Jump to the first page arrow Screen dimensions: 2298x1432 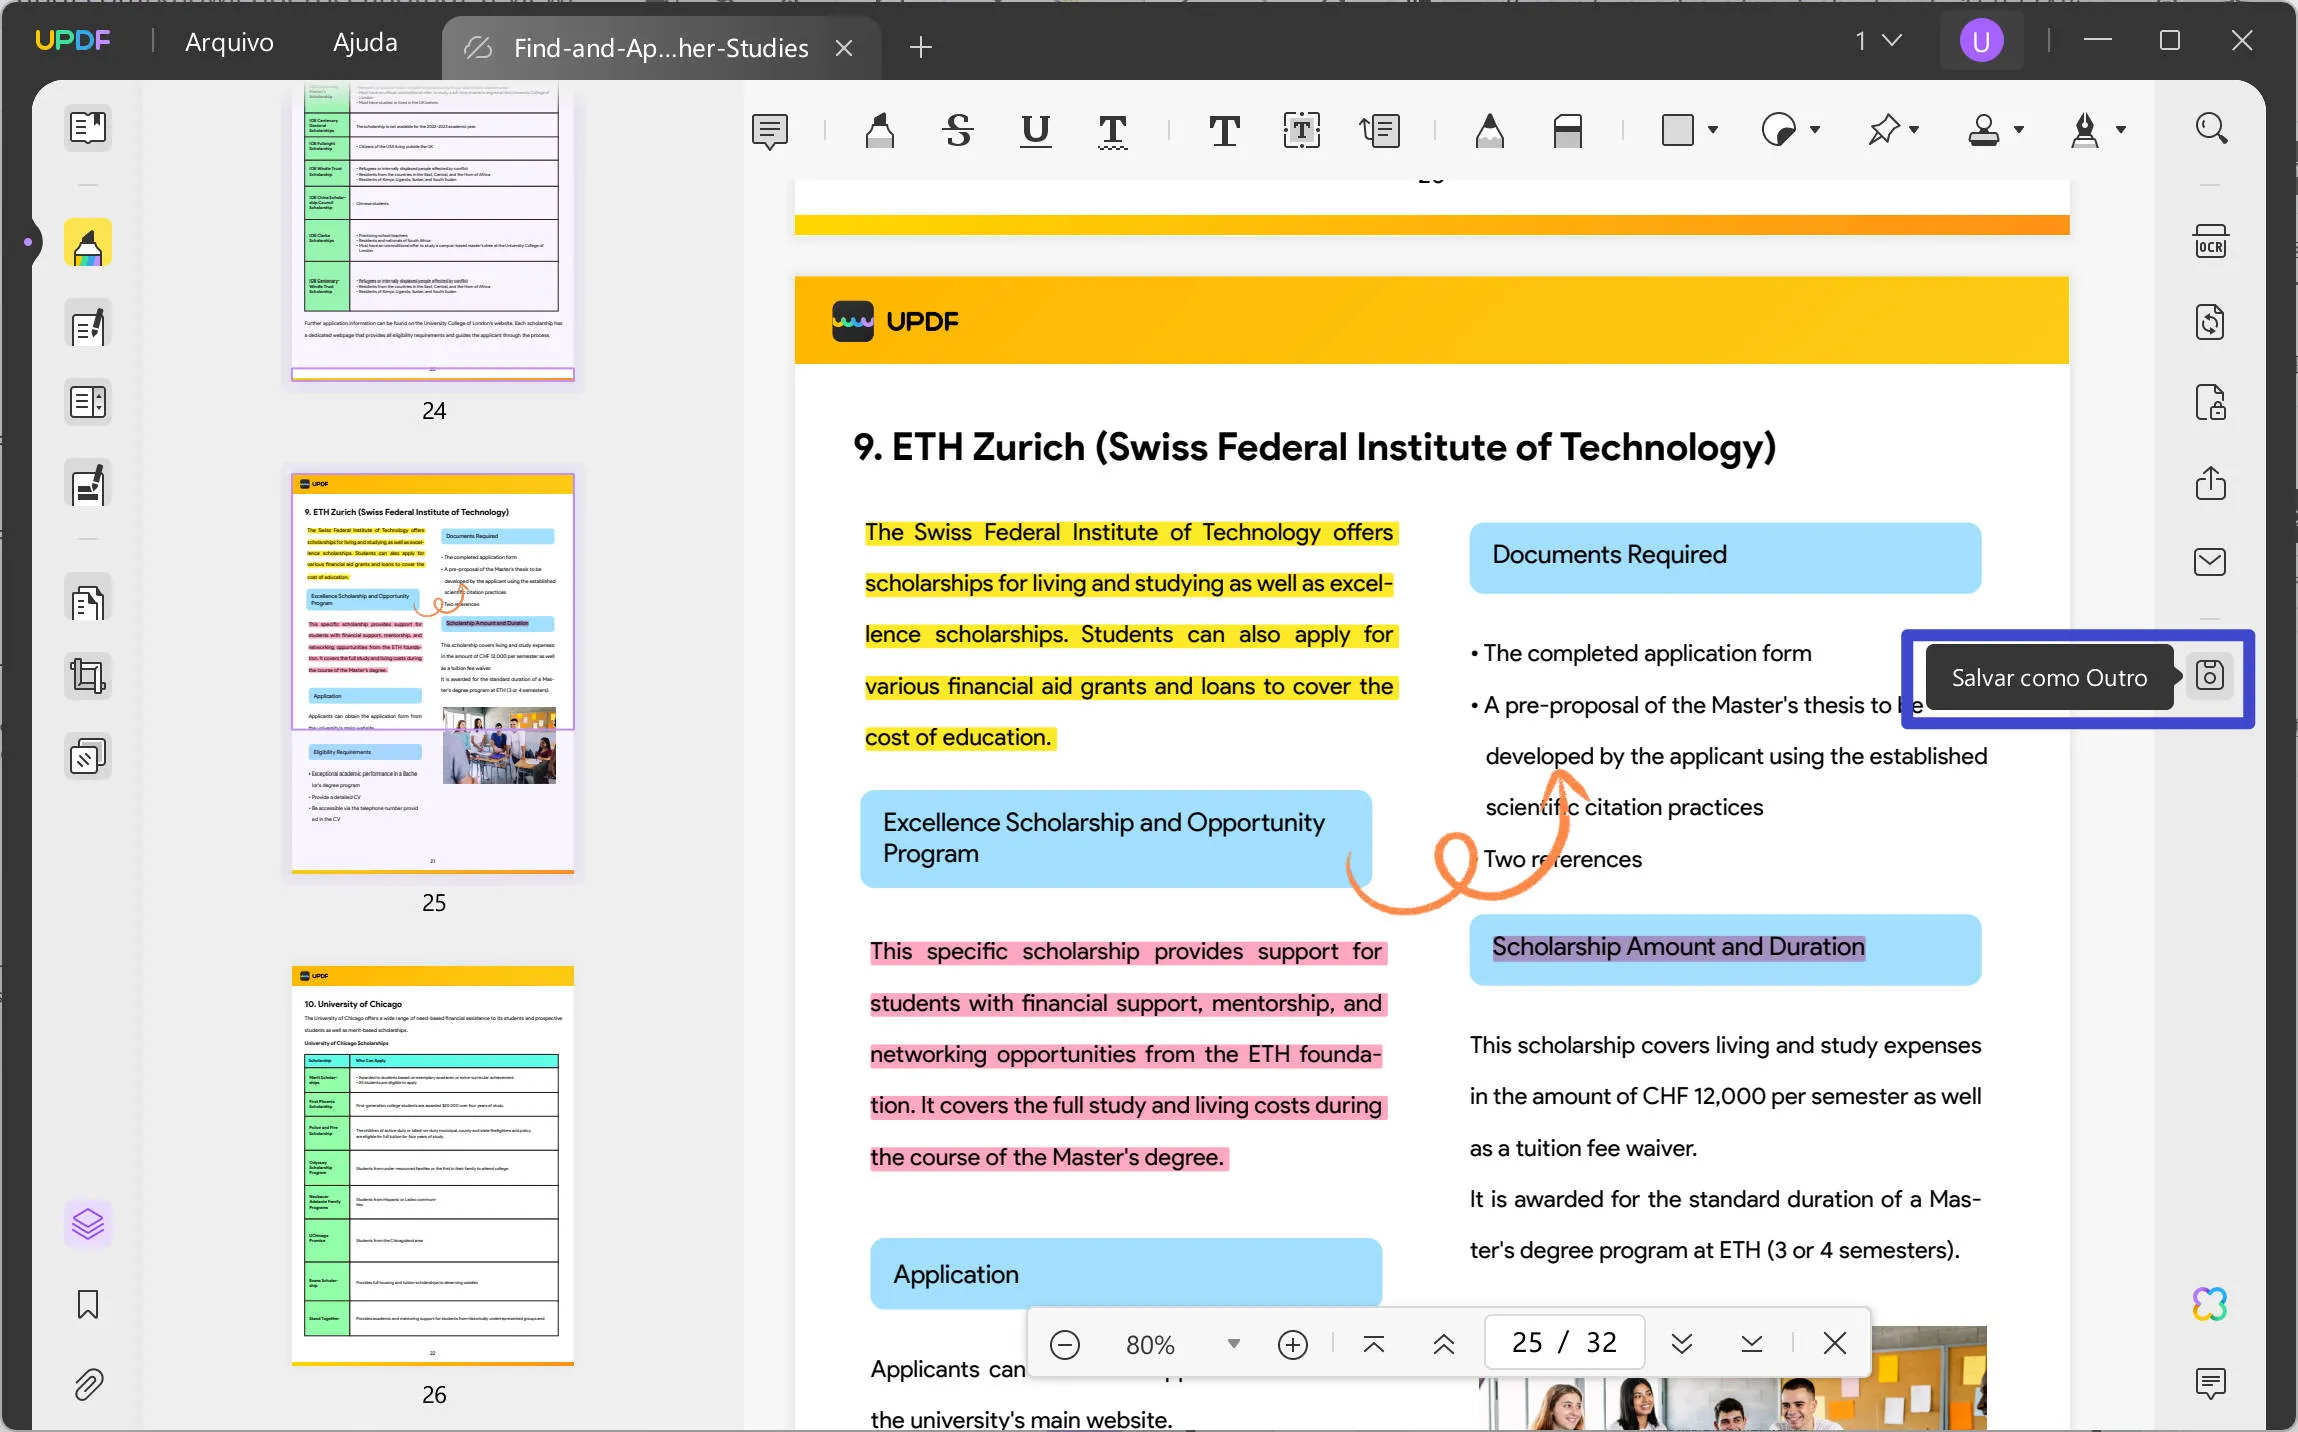[1374, 1344]
